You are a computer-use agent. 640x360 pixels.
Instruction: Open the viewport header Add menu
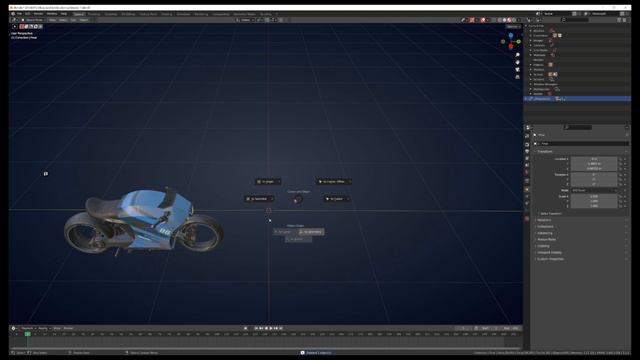tap(73, 20)
